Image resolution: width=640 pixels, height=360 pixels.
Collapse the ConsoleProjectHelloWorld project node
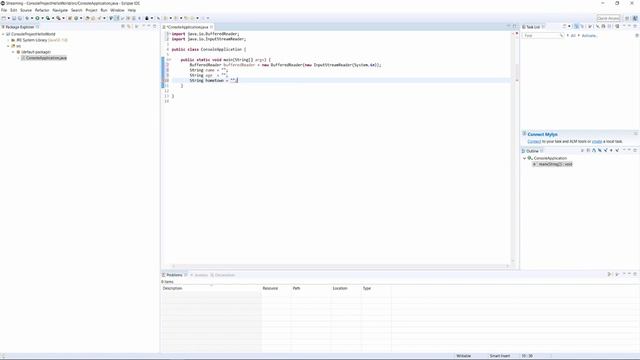click(x=3, y=34)
